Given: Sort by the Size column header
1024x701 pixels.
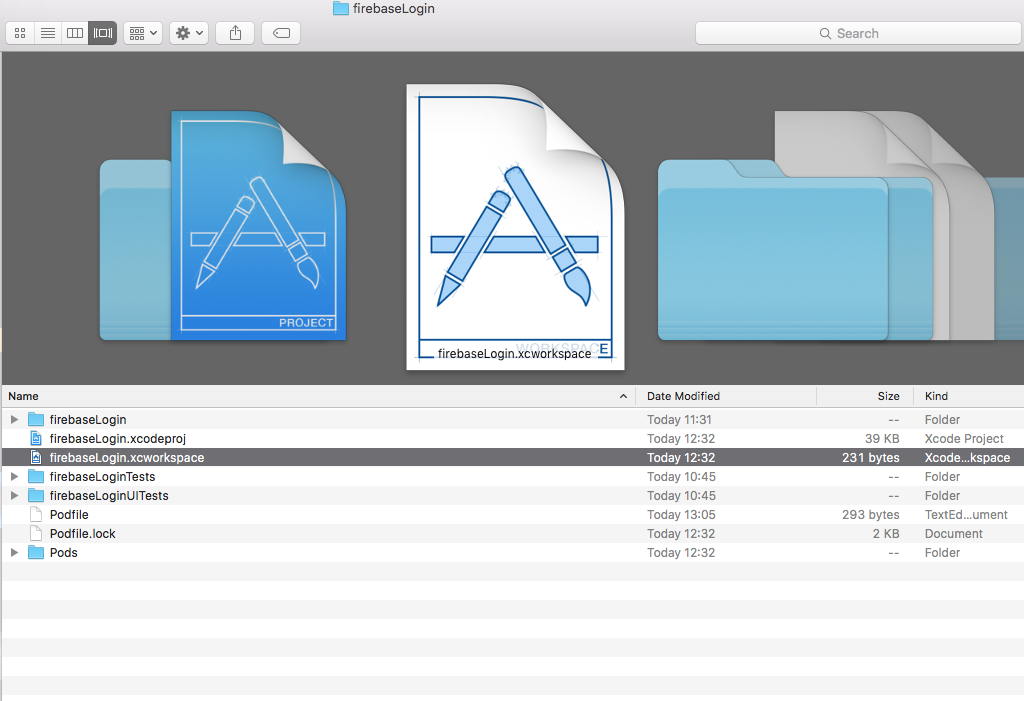Looking at the screenshot, I should tap(888, 396).
